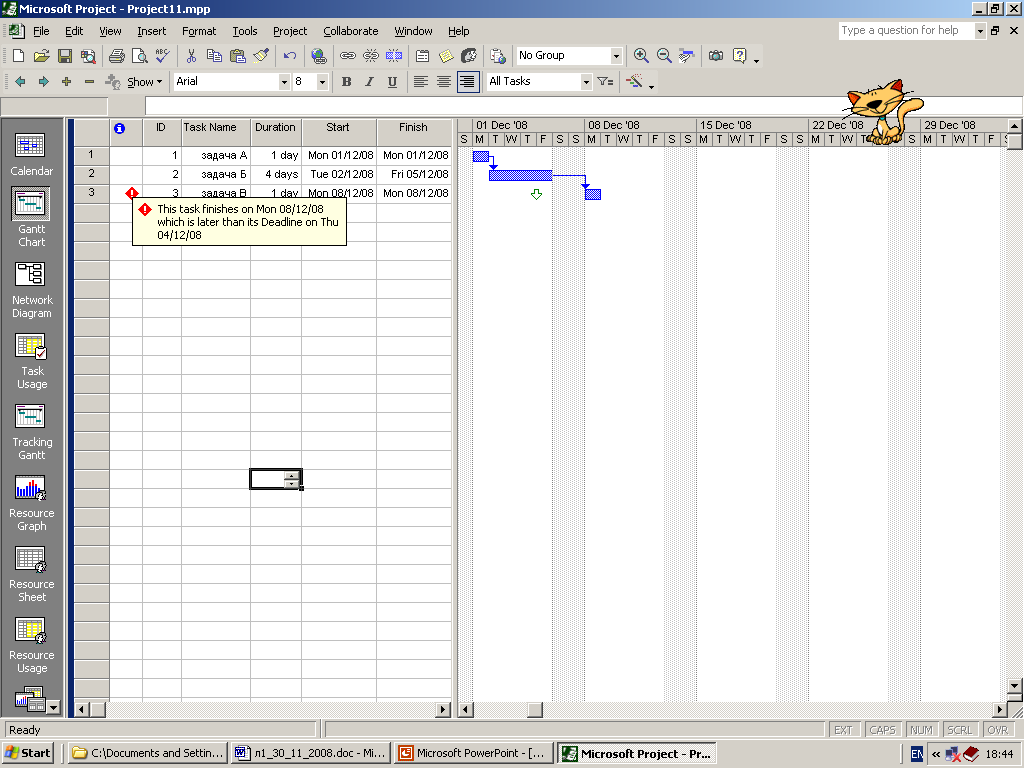Switch to Microsoft PowerPoint taskbar button

coord(473,753)
